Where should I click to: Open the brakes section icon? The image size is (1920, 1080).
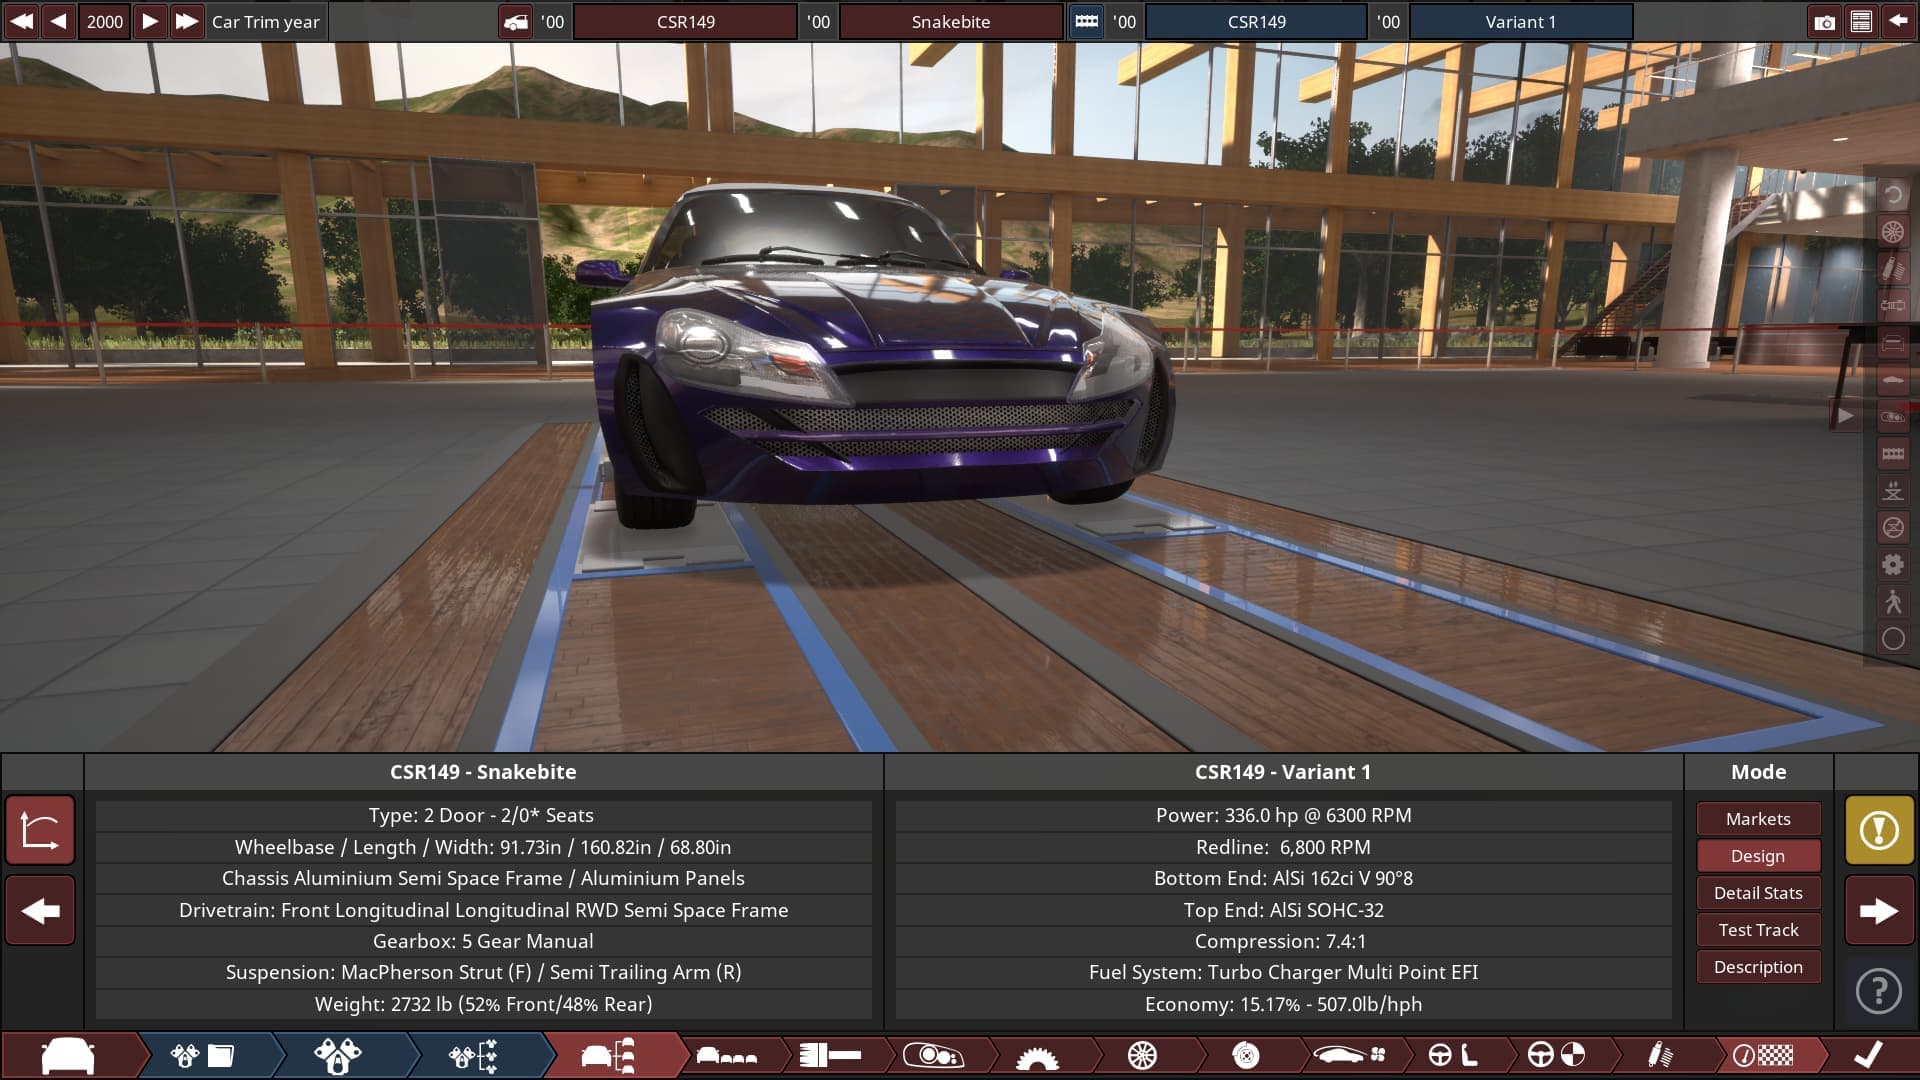click(1245, 1055)
